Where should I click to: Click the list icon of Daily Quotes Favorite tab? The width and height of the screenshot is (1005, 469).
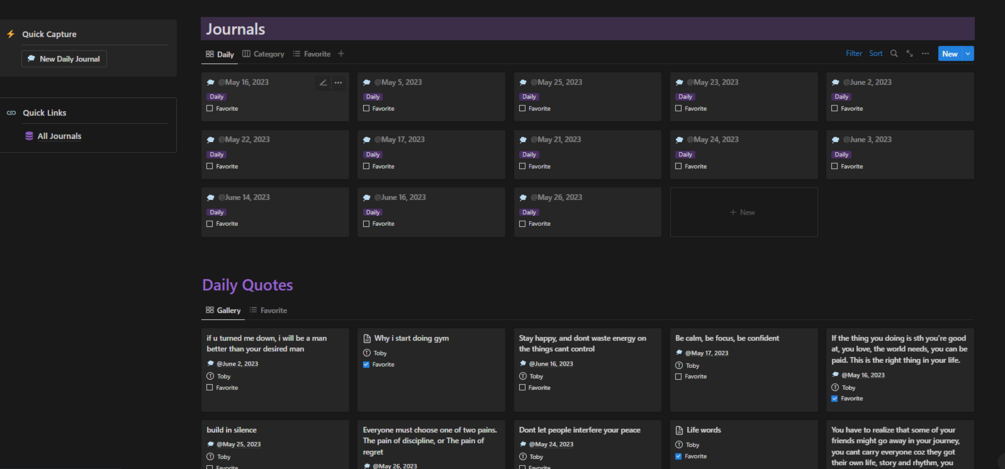coord(253,310)
